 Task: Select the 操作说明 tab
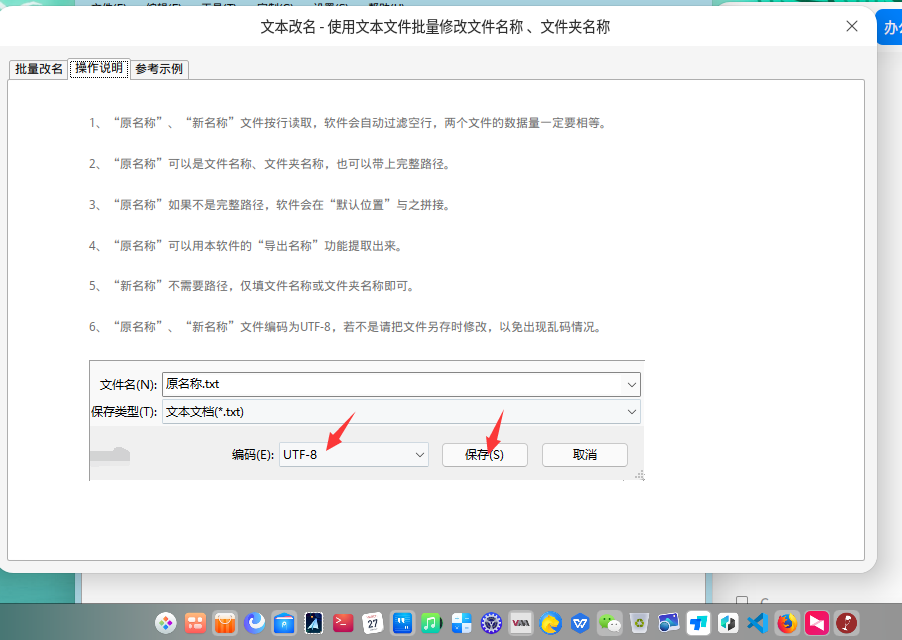(99, 68)
